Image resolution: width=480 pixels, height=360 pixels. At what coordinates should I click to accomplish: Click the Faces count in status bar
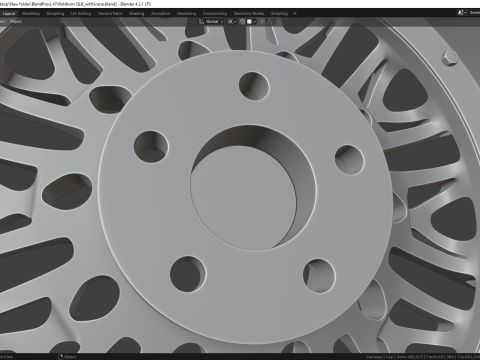point(441,357)
